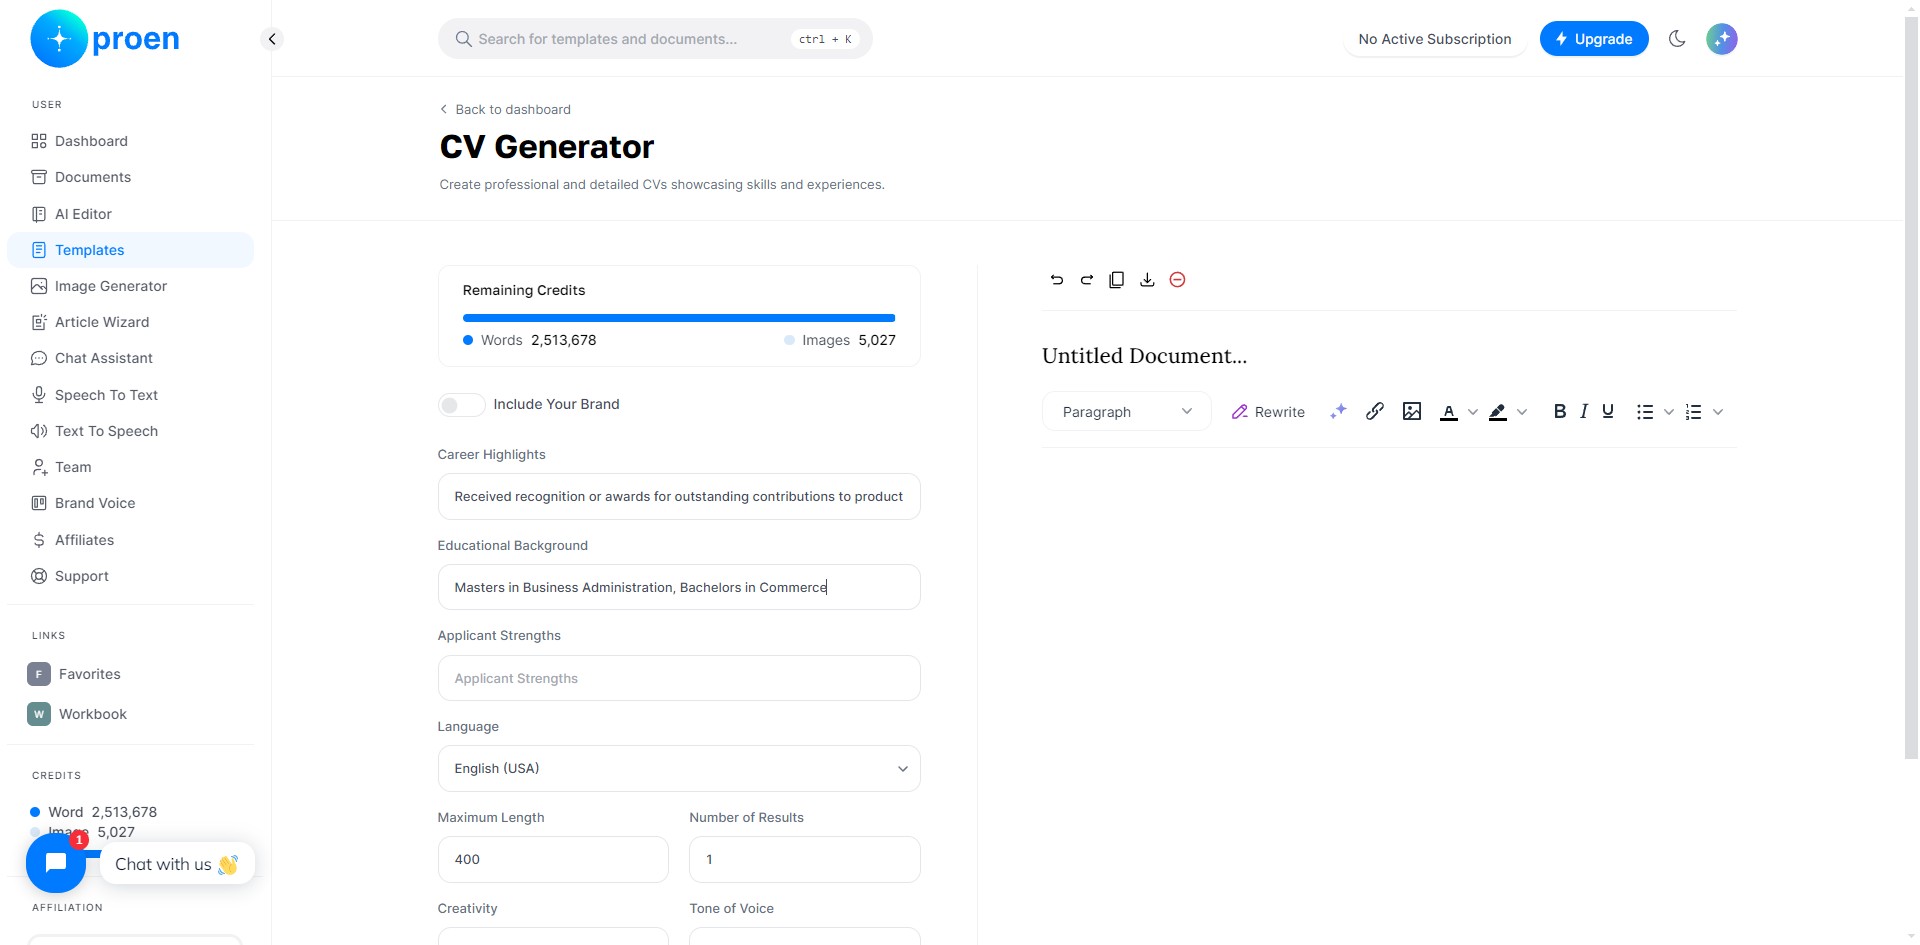
Task: Open the Team page
Action: coord(131,467)
